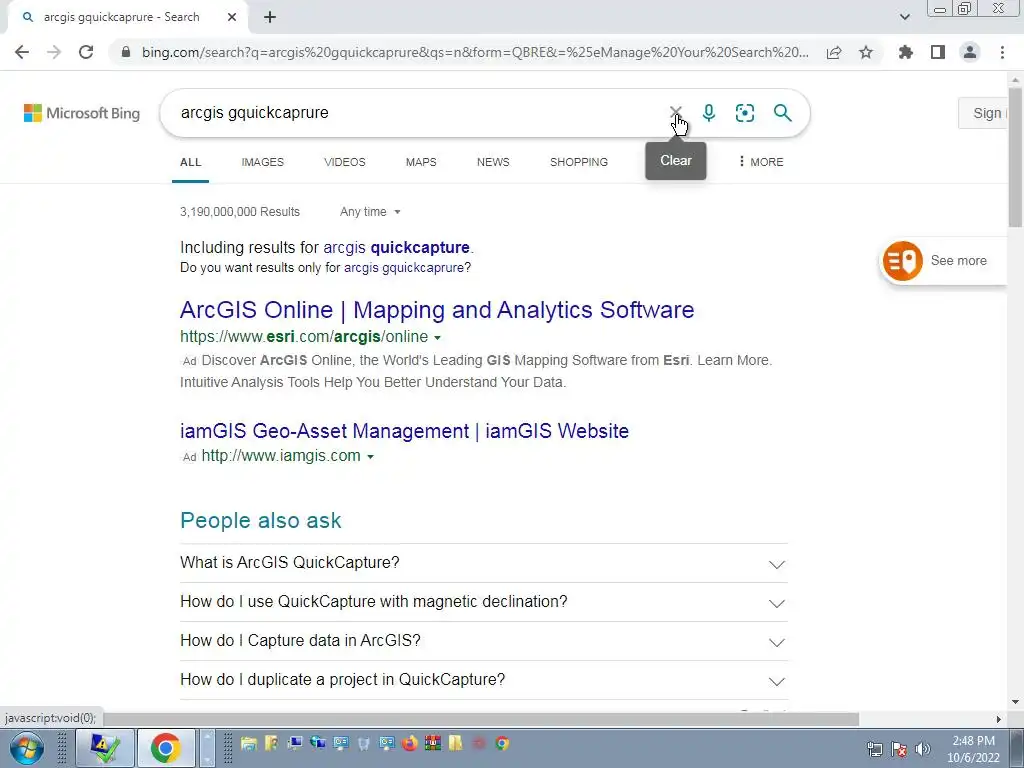This screenshot has height=768, width=1024.
Task: Click See more label on side widget
Action: point(958,261)
